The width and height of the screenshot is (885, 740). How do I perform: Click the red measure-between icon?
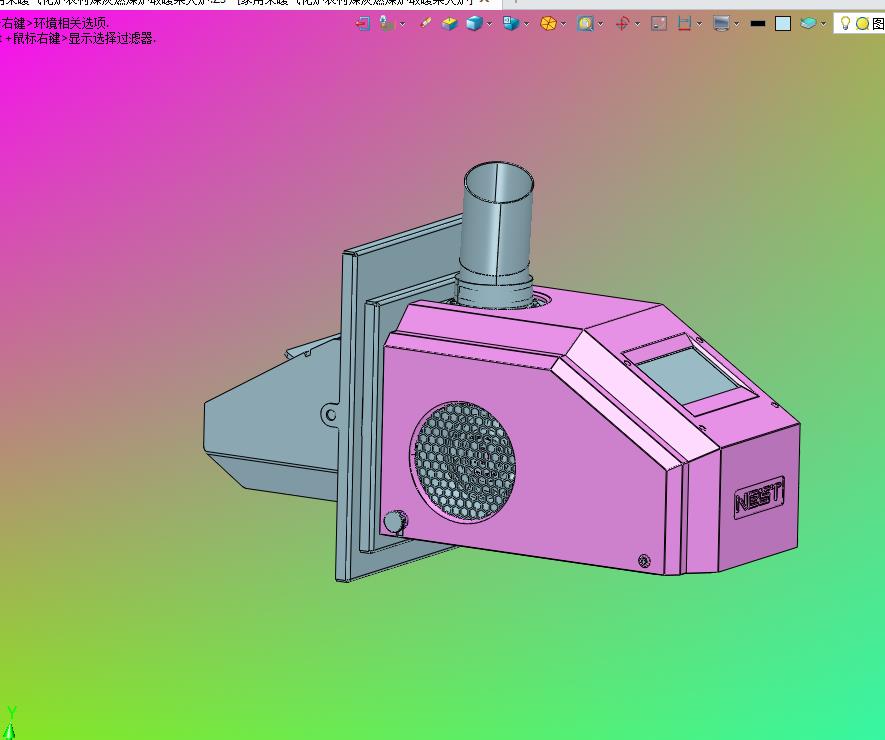[684, 24]
